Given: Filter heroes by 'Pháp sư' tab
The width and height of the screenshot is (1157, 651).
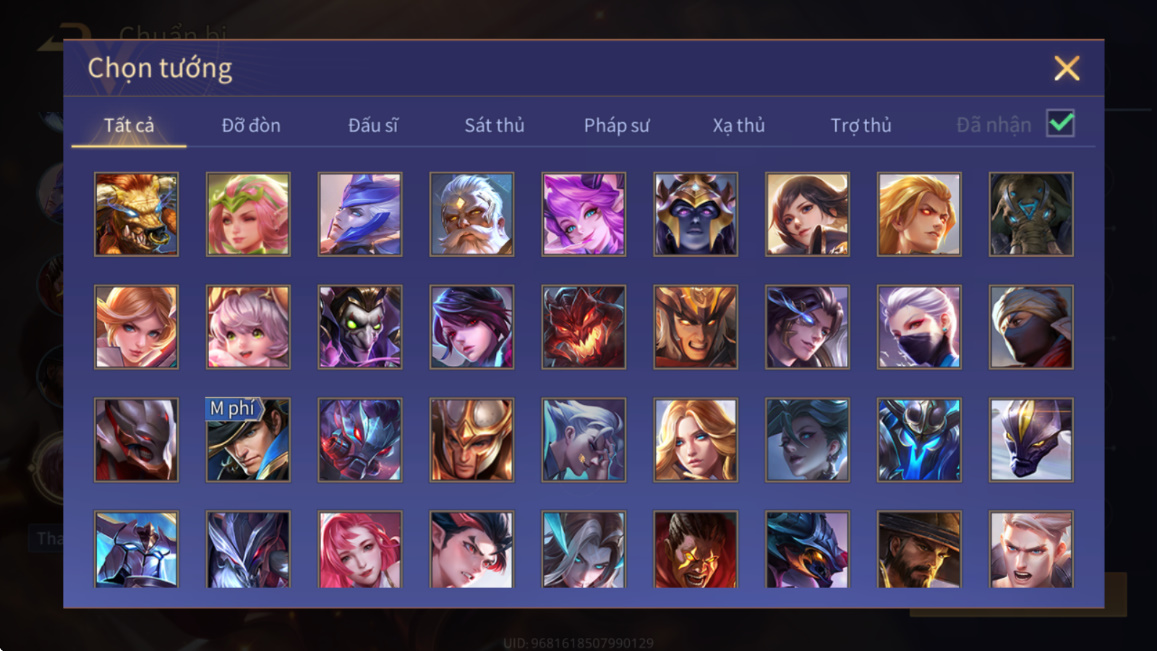Looking at the screenshot, I should click(x=616, y=125).
